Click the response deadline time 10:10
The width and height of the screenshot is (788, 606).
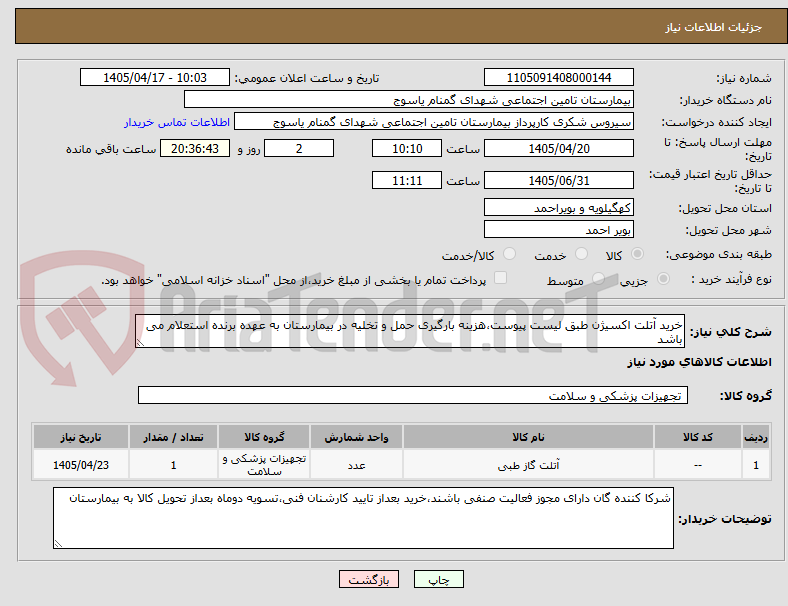(x=407, y=148)
